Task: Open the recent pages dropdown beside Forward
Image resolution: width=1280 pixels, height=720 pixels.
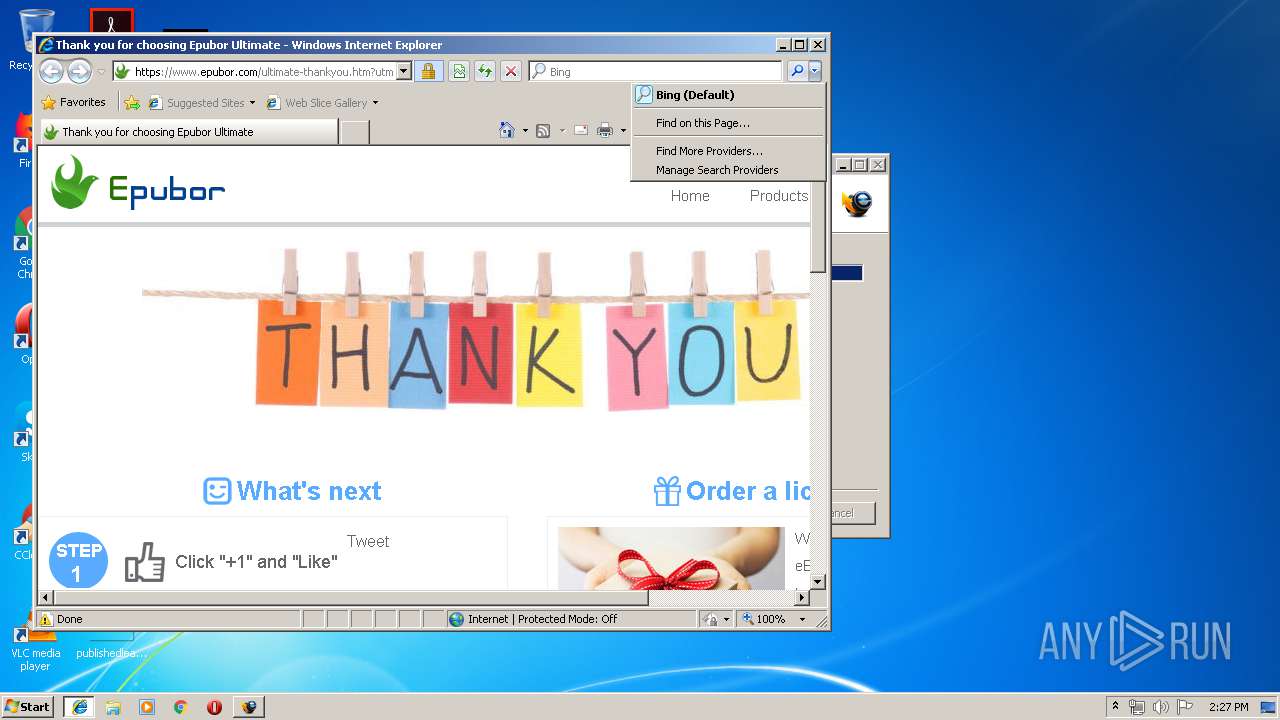Action: pyautogui.click(x=101, y=72)
